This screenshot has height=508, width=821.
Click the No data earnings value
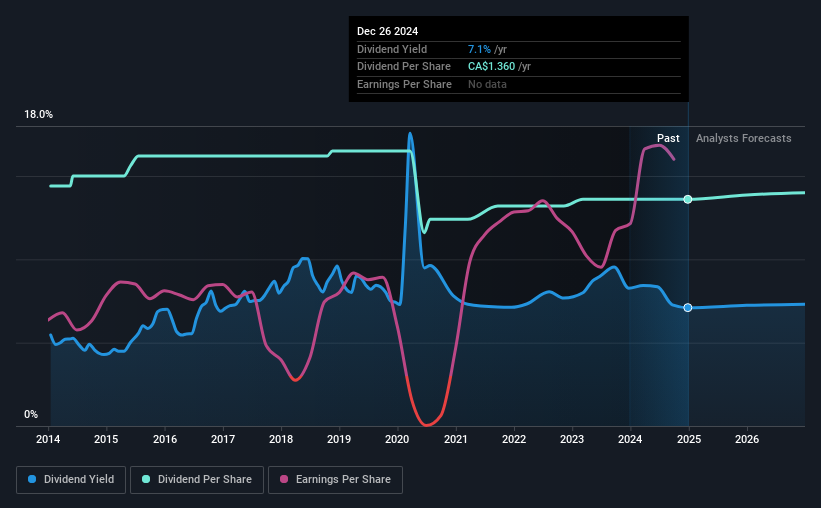487,84
